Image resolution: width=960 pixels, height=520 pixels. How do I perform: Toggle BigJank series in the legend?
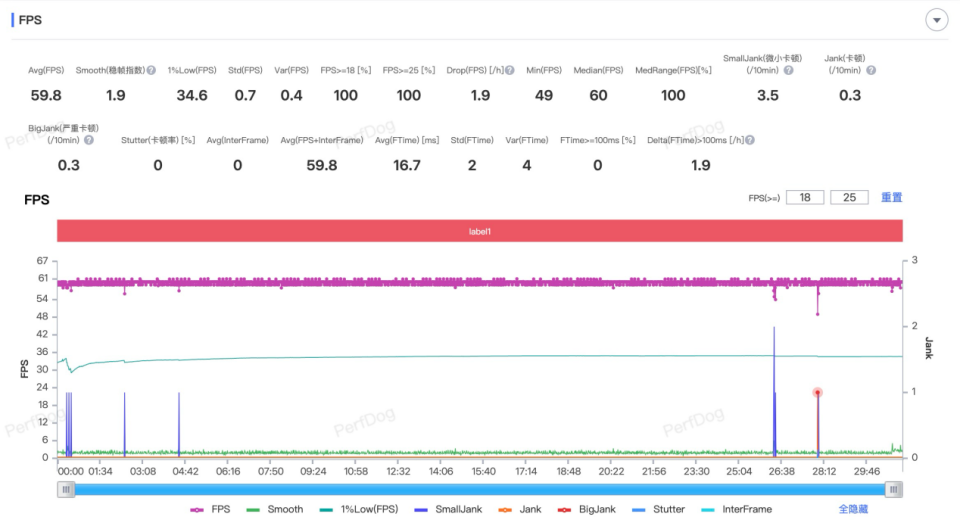(x=587, y=509)
